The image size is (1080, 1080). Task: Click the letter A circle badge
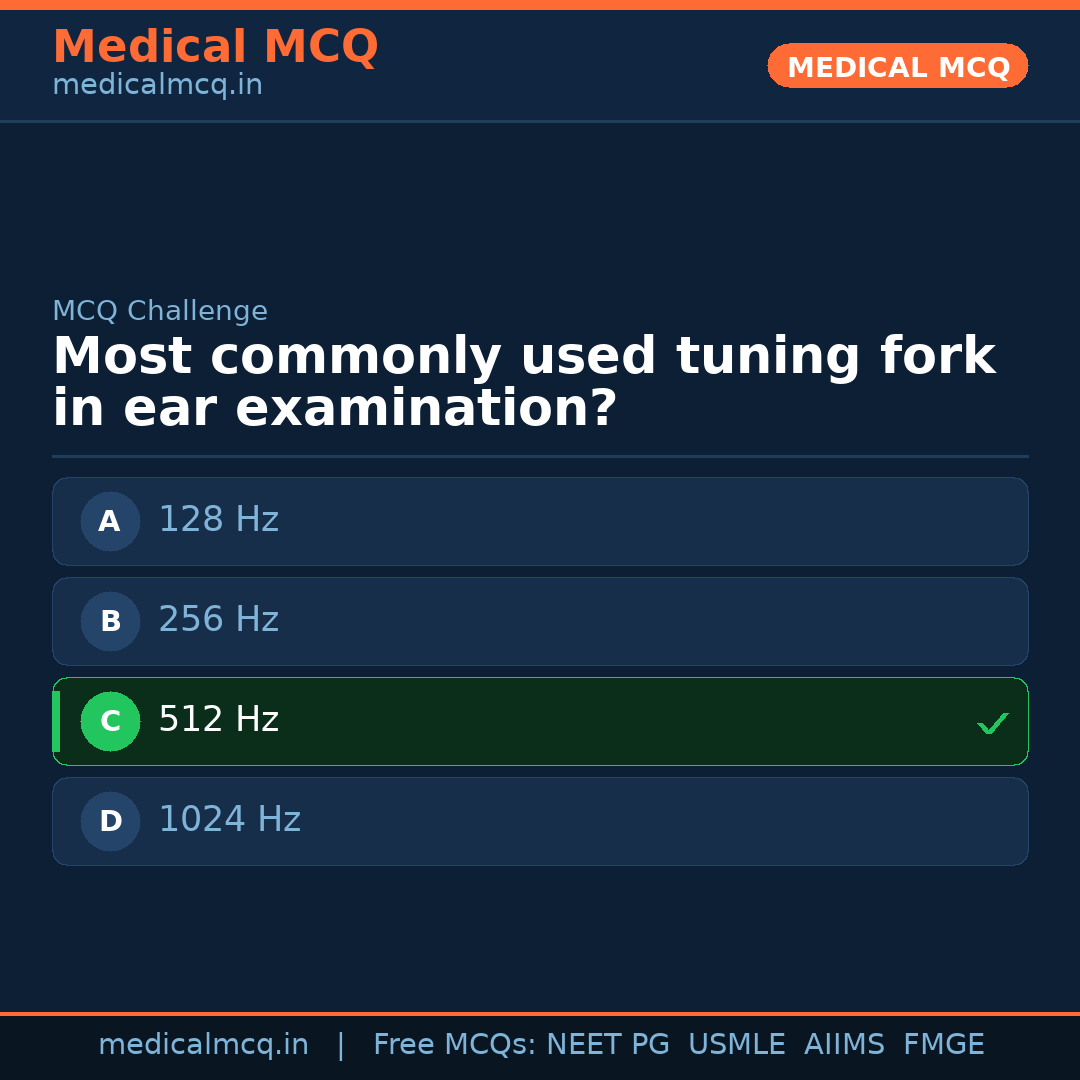pos(110,521)
